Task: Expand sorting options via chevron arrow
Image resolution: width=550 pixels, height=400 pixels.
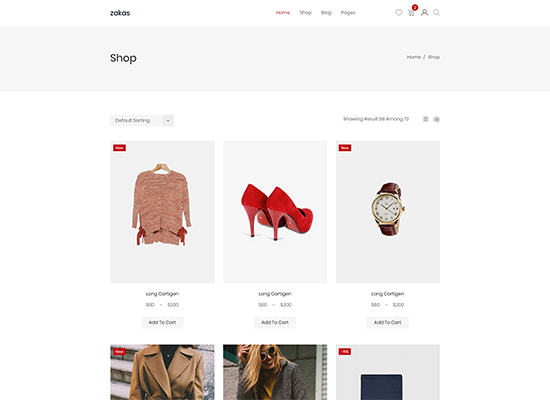Action: point(168,120)
